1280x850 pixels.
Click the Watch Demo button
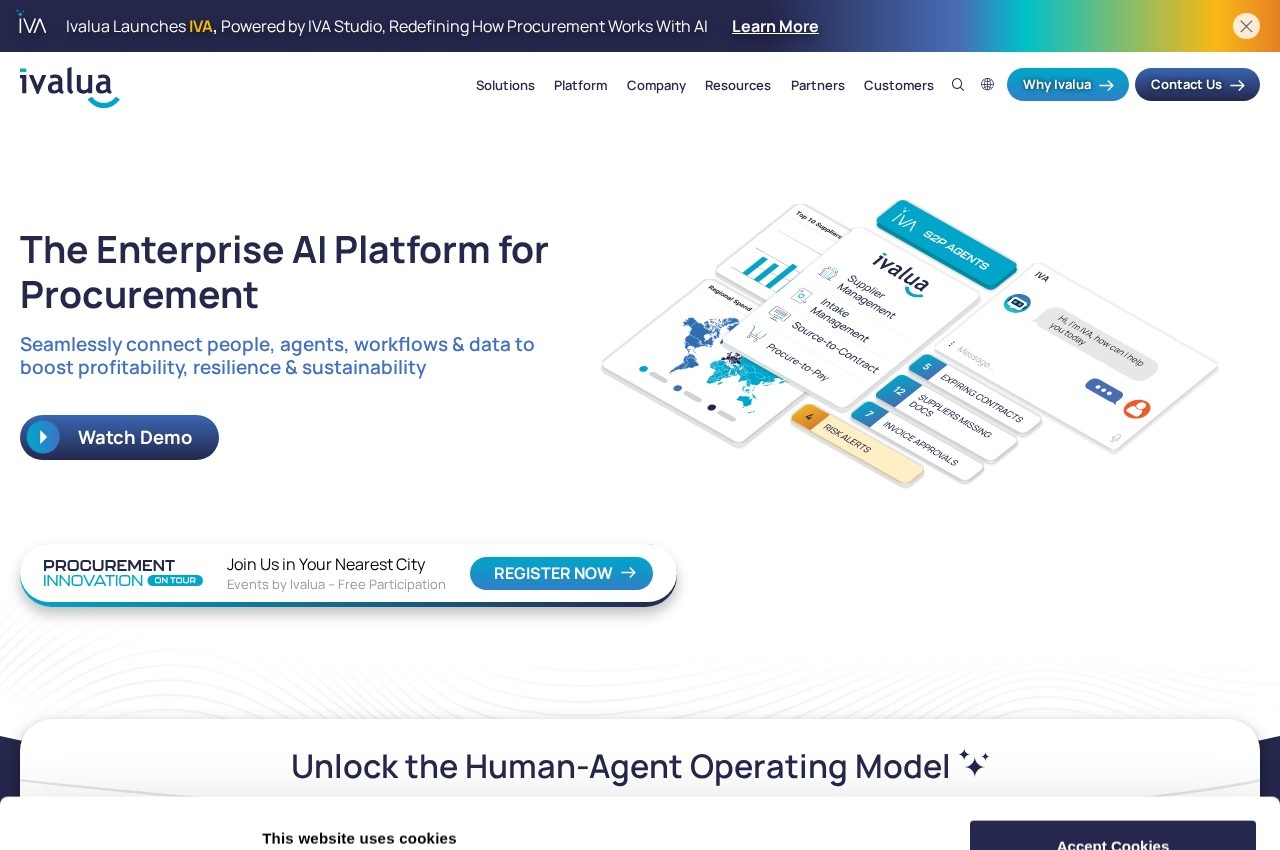[x=119, y=437]
